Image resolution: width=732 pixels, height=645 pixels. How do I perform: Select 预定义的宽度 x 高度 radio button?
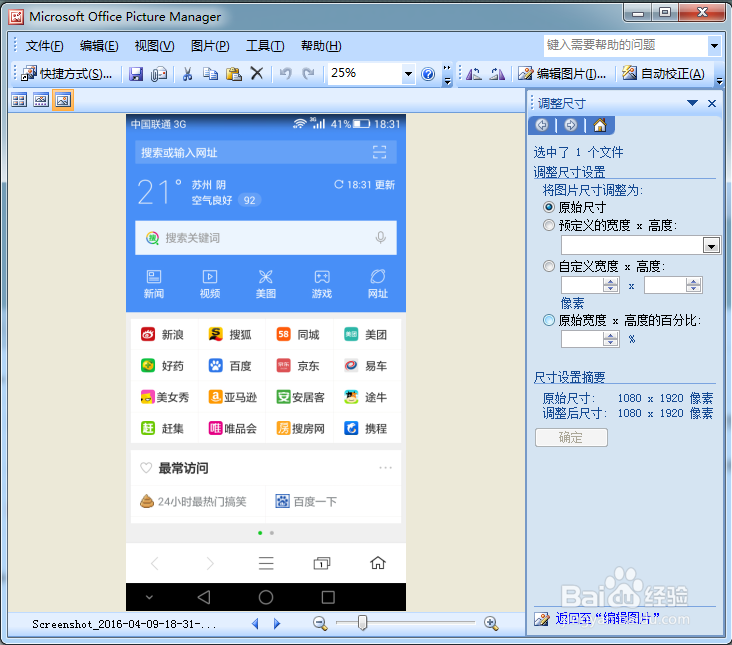(549, 225)
